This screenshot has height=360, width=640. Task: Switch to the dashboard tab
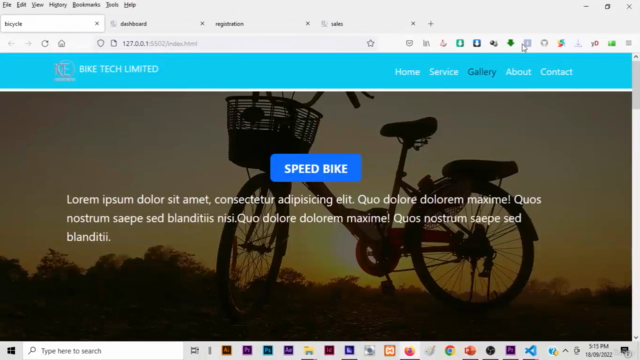[x=157, y=24]
